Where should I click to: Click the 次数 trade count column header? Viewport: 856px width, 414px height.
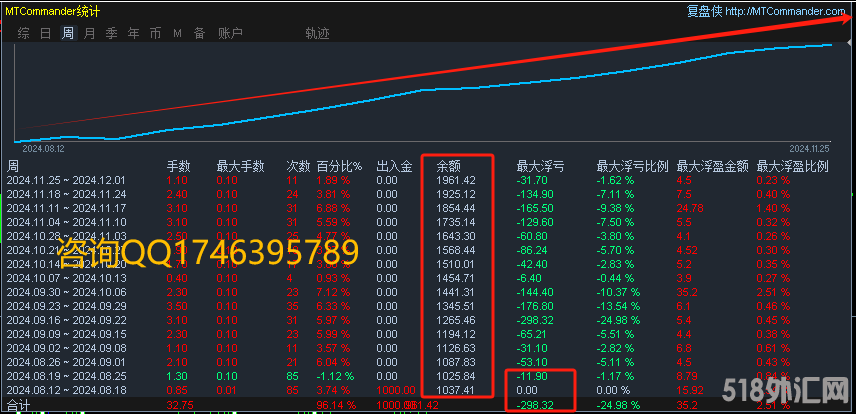tap(298, 166)
